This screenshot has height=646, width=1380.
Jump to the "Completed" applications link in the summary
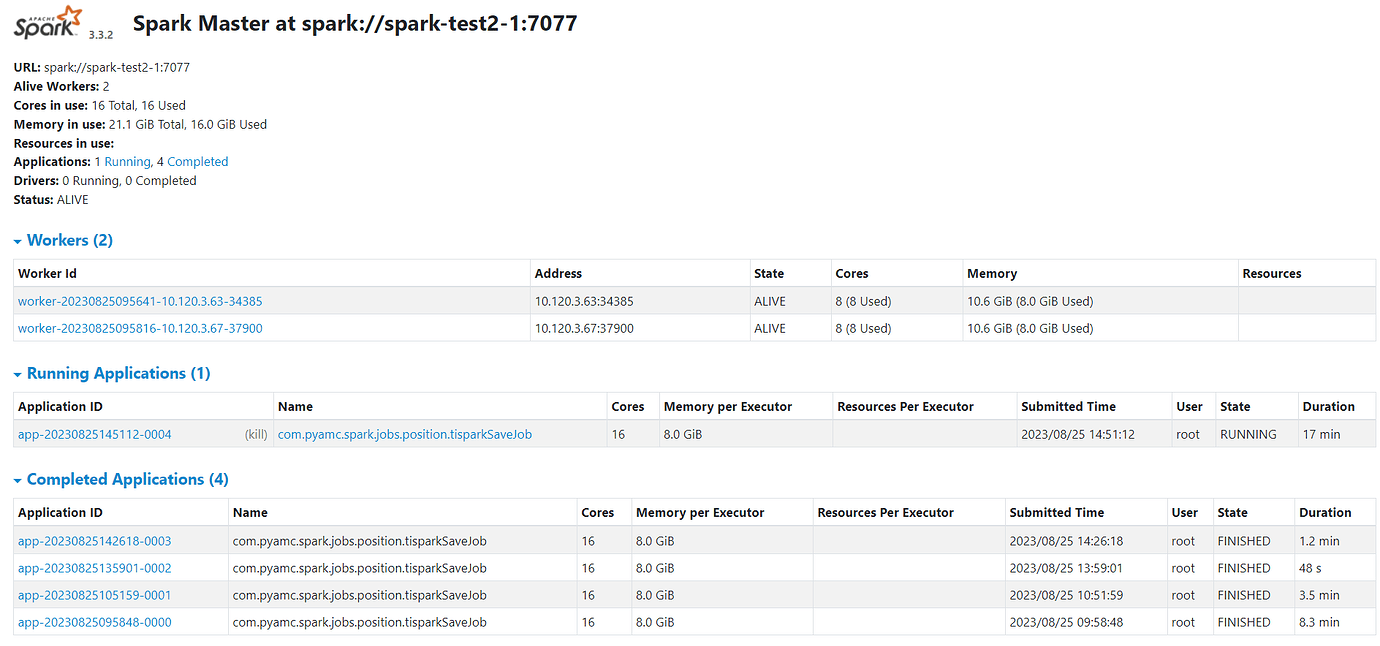pyautogui.click(x=198, y=162)
